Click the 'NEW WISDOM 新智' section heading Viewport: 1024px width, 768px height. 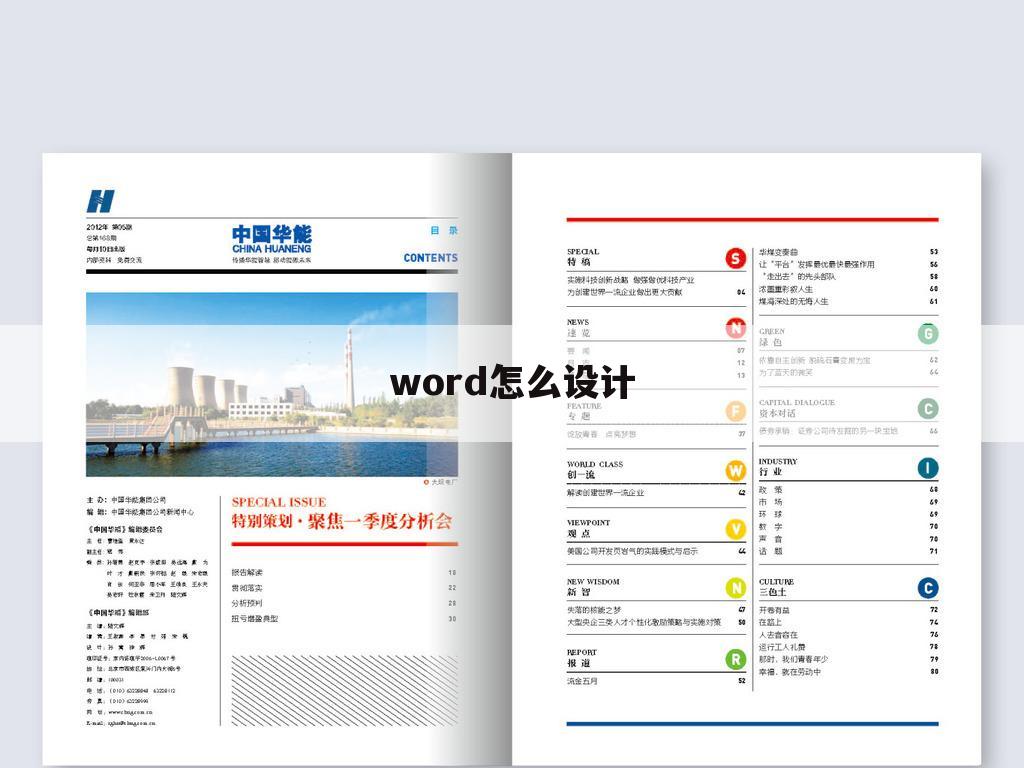(593, 587)
